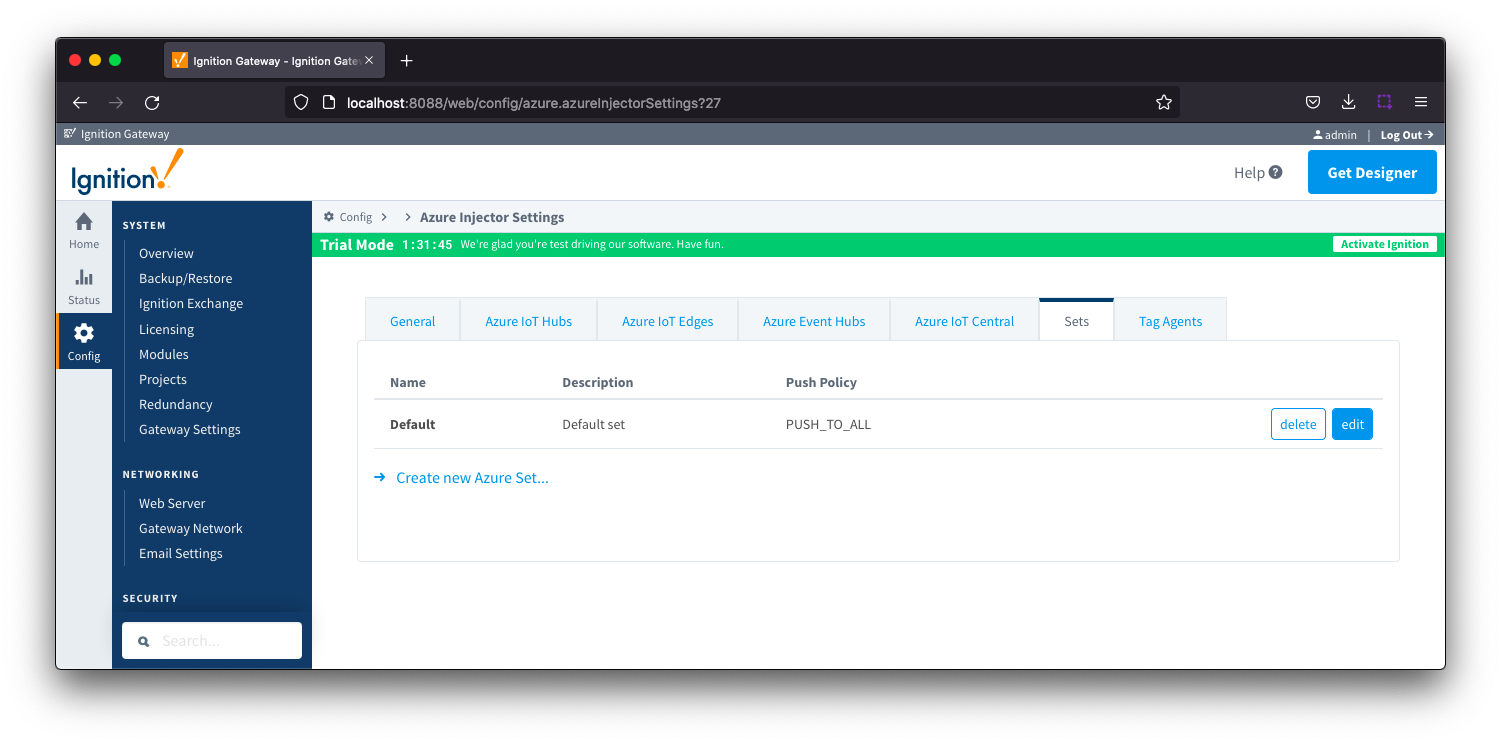The width and height of the screenshot is (1501, 743).
Task: Delete the Default set
Action: (x=1297, y=424)
